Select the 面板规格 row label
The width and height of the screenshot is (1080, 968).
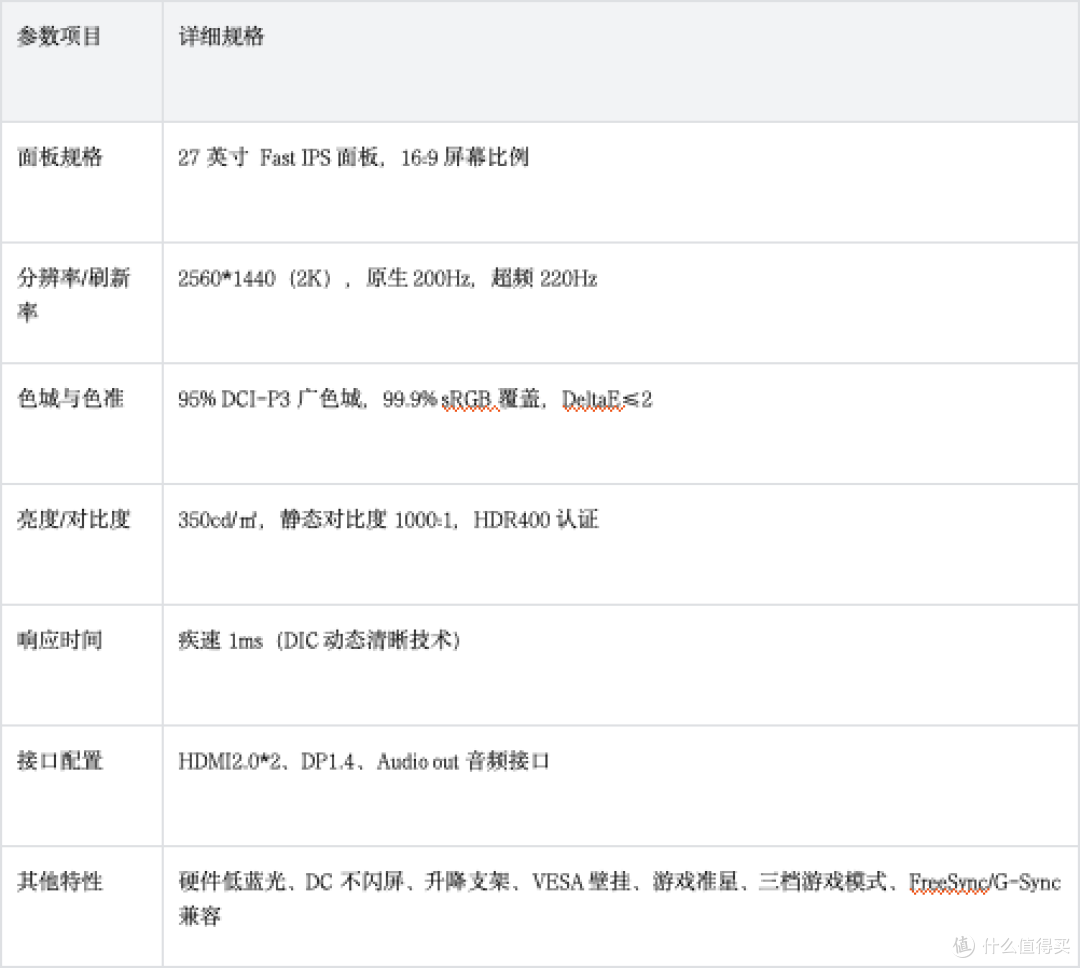[x=59, y=156]
